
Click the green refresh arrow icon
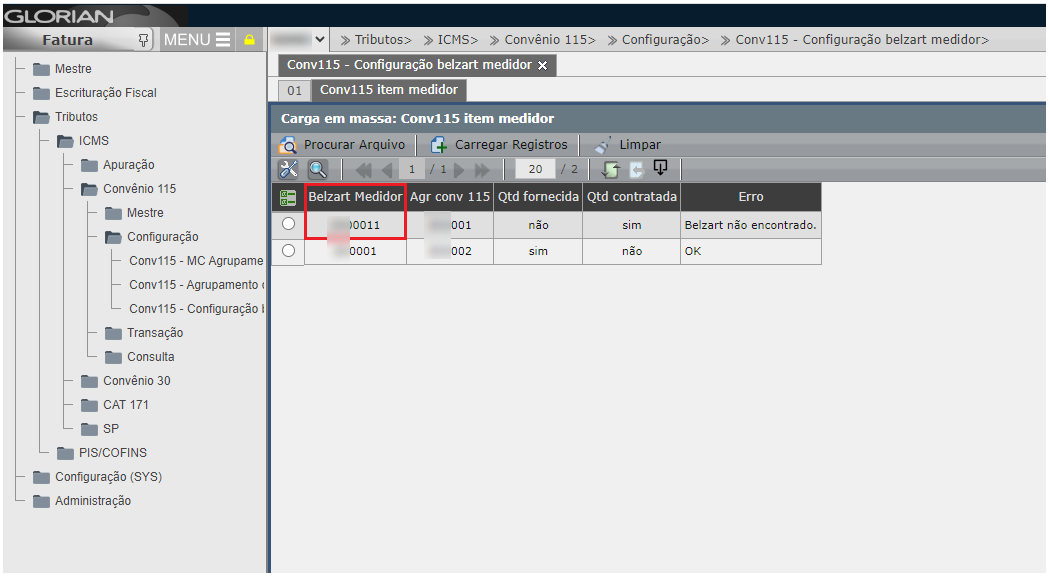tap(611, 170)
